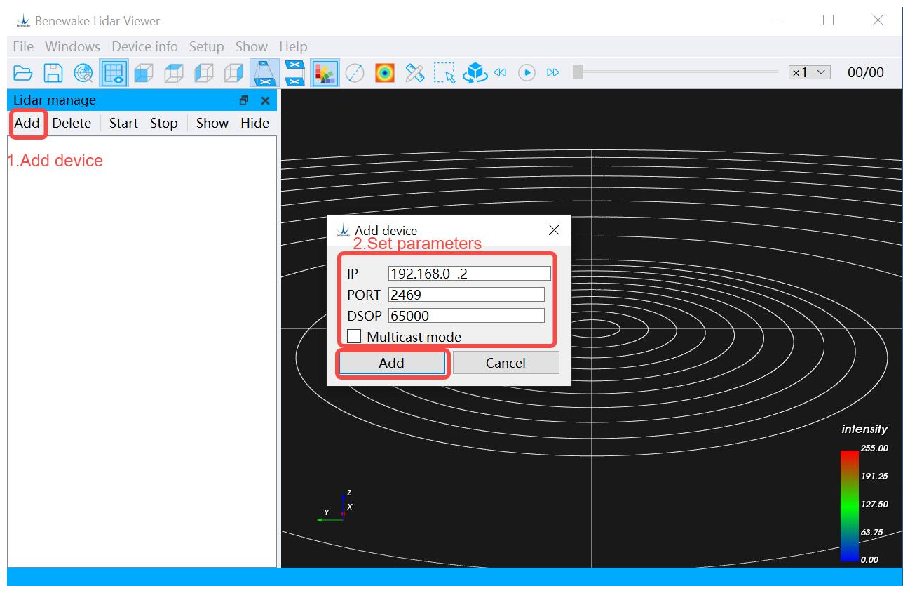Open a file using the folder icon

tap(23, 73)
